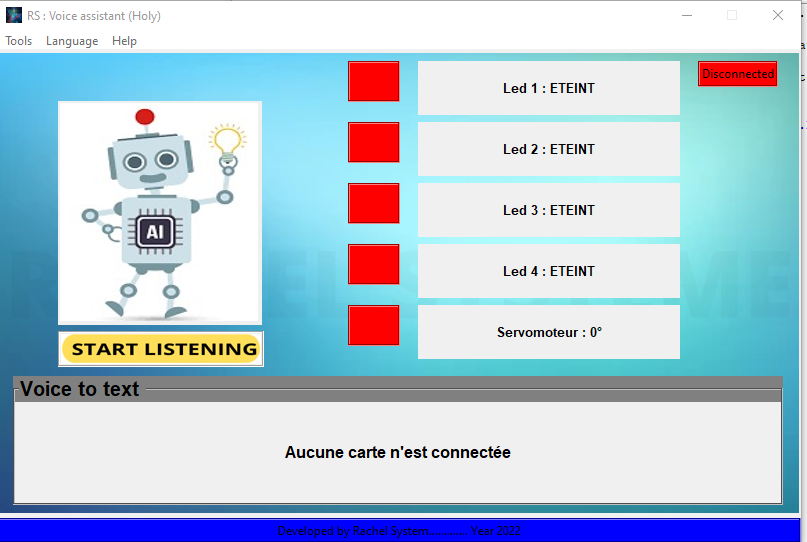807x542 pixels.
Task: Click the Led 1 : ETEINT button
Action: click(x=549, y=88)
